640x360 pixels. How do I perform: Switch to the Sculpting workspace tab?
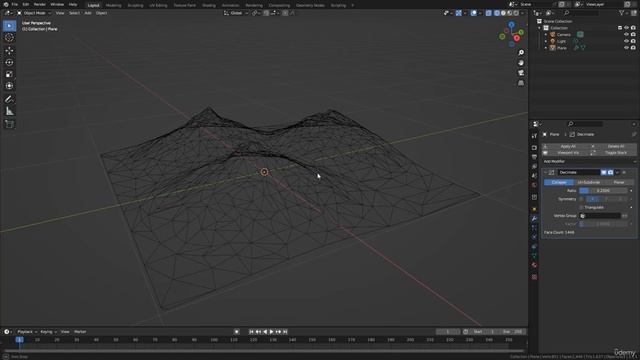(x=135, y=5)
